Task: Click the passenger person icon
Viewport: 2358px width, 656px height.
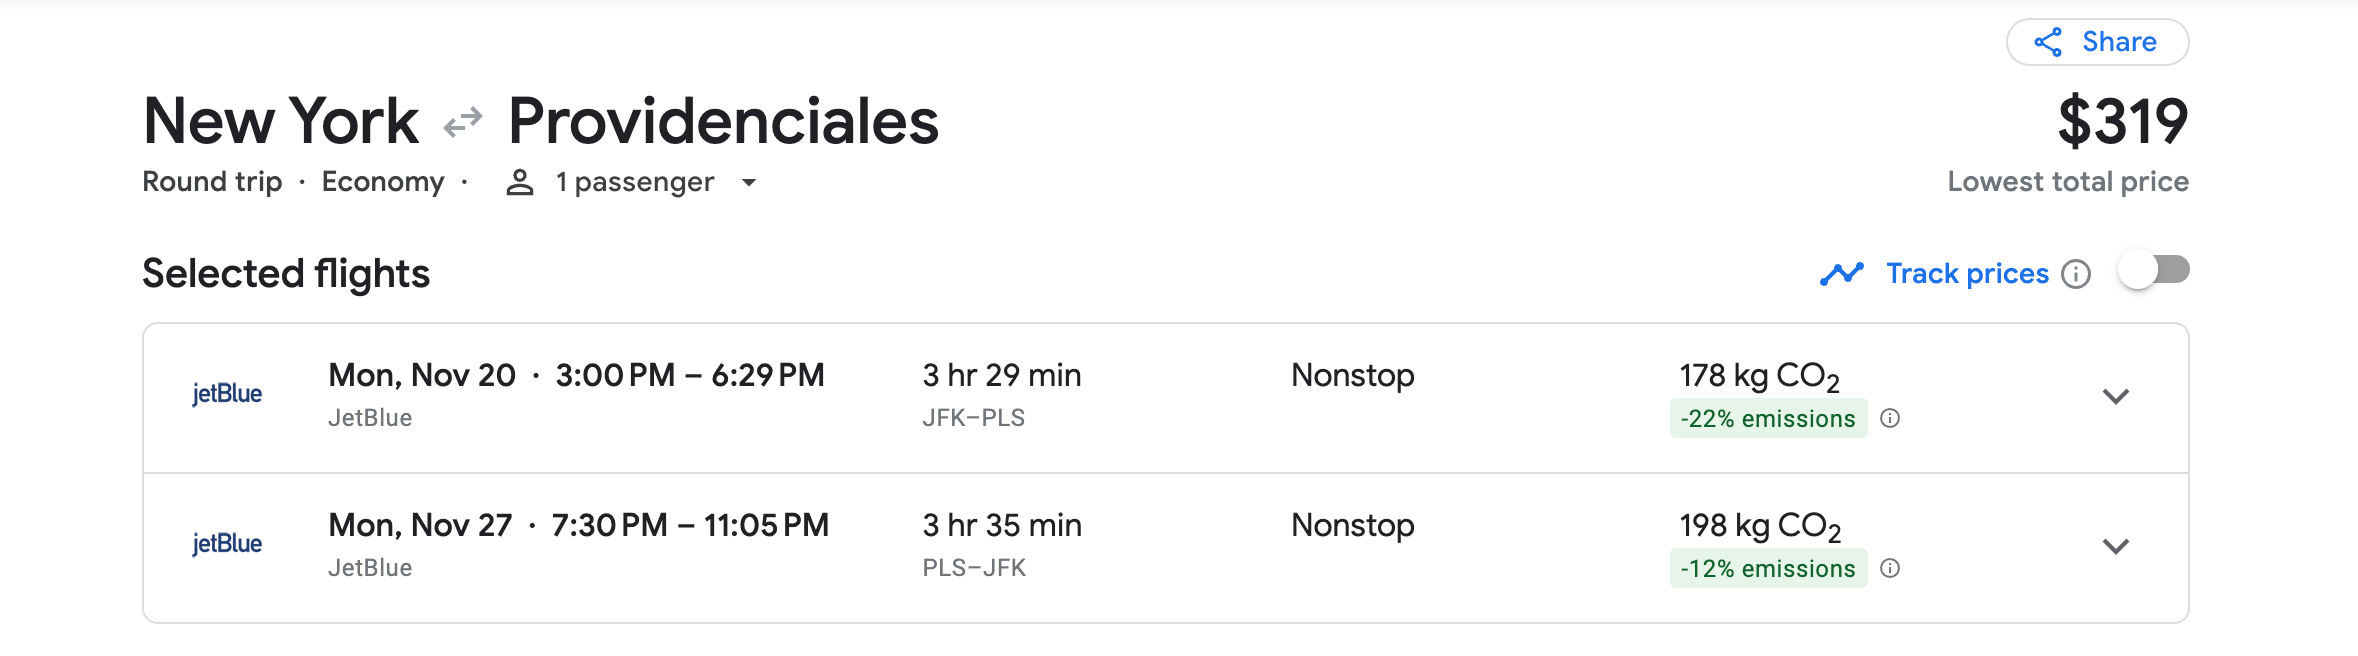Action: (x=519, y=182)
